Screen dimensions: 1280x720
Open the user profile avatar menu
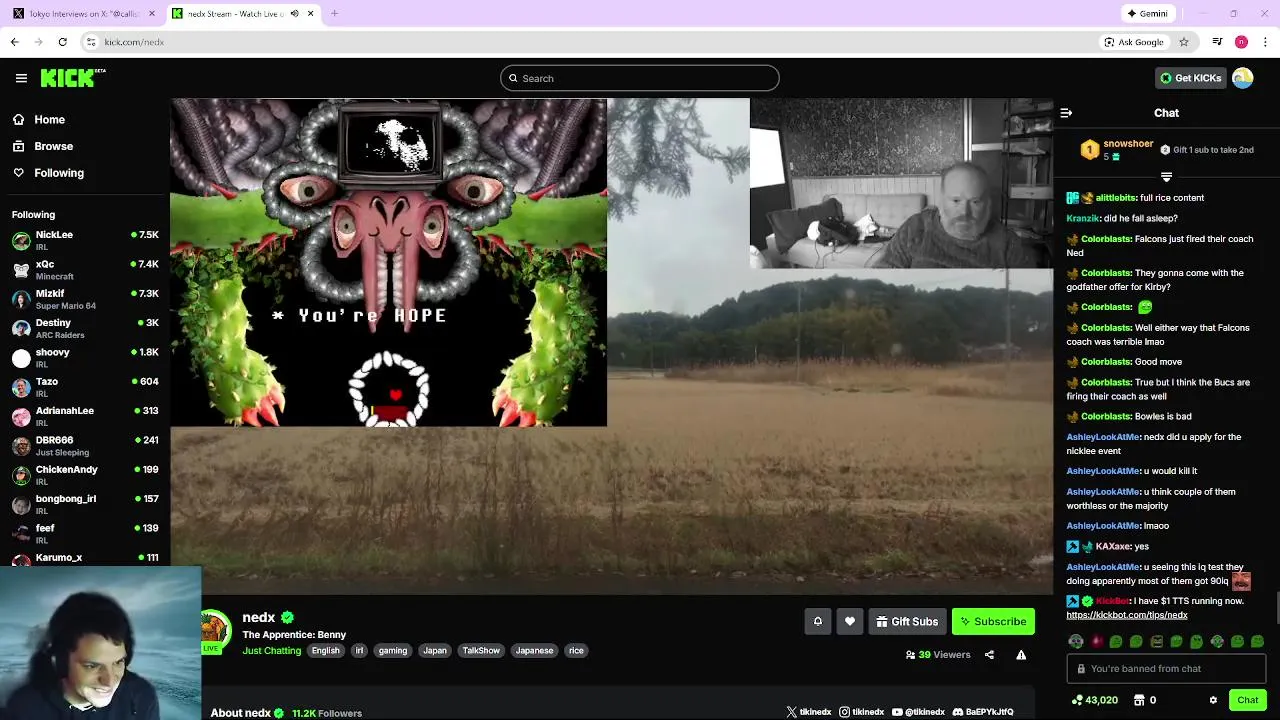click(x=1243, y=78)
